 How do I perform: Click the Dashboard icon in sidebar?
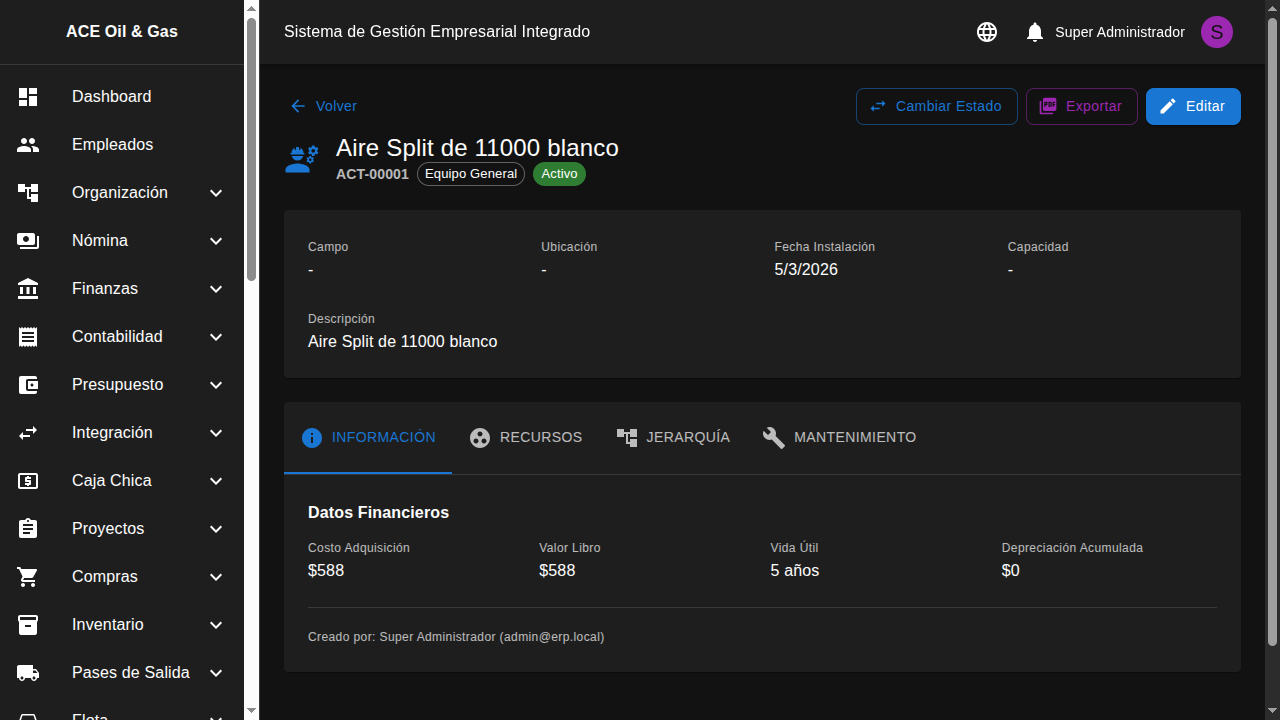pyautogui.click(x=28, y=97)
